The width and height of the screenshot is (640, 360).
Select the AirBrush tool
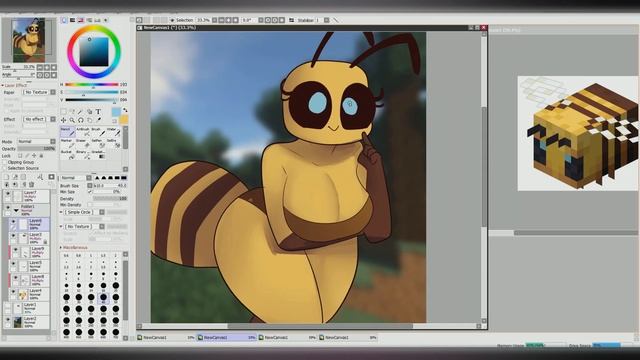click(83, 131)
